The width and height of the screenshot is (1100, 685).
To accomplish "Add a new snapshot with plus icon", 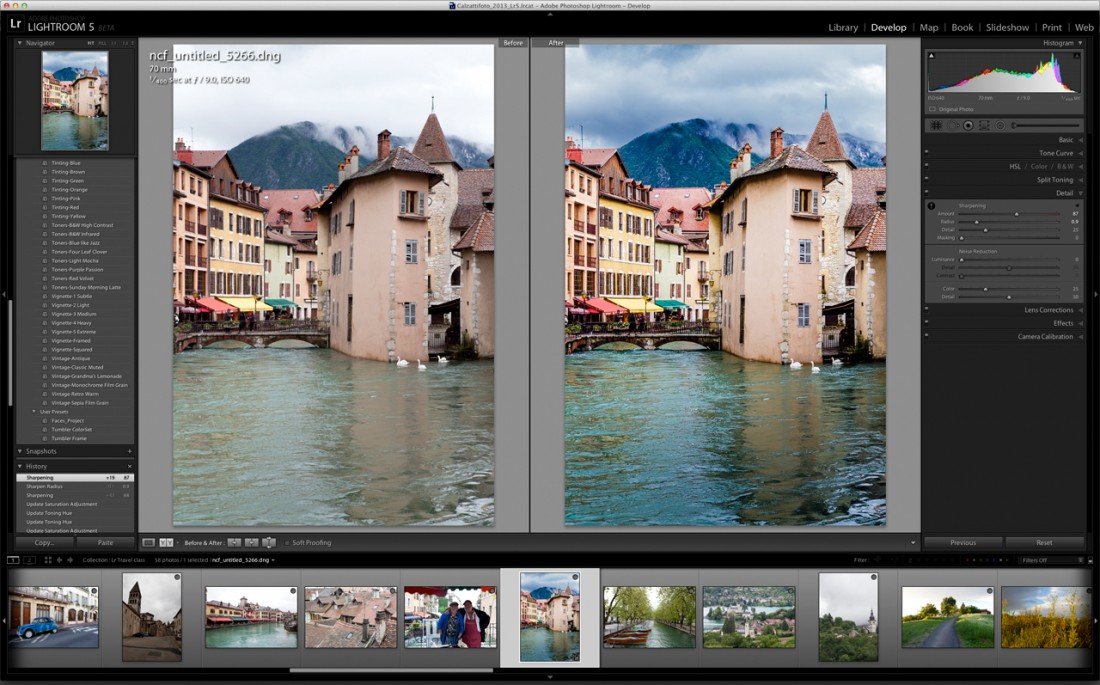I will click(x=129, y=451).
